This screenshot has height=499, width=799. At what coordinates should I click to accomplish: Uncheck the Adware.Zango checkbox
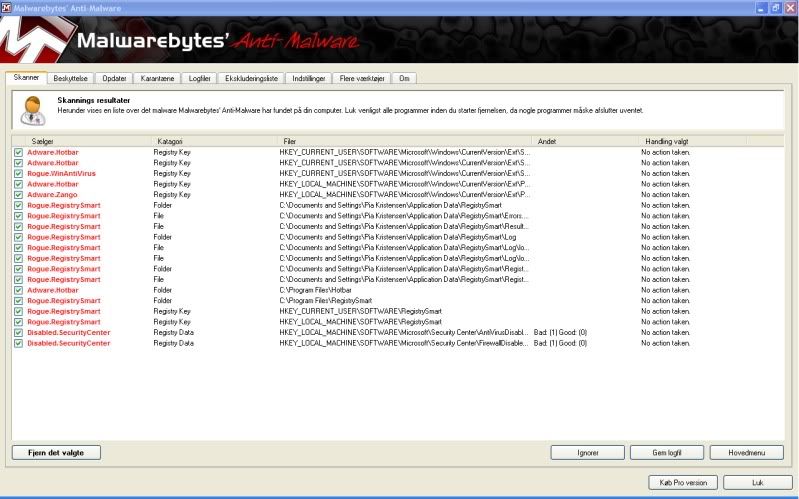(18, 195)
